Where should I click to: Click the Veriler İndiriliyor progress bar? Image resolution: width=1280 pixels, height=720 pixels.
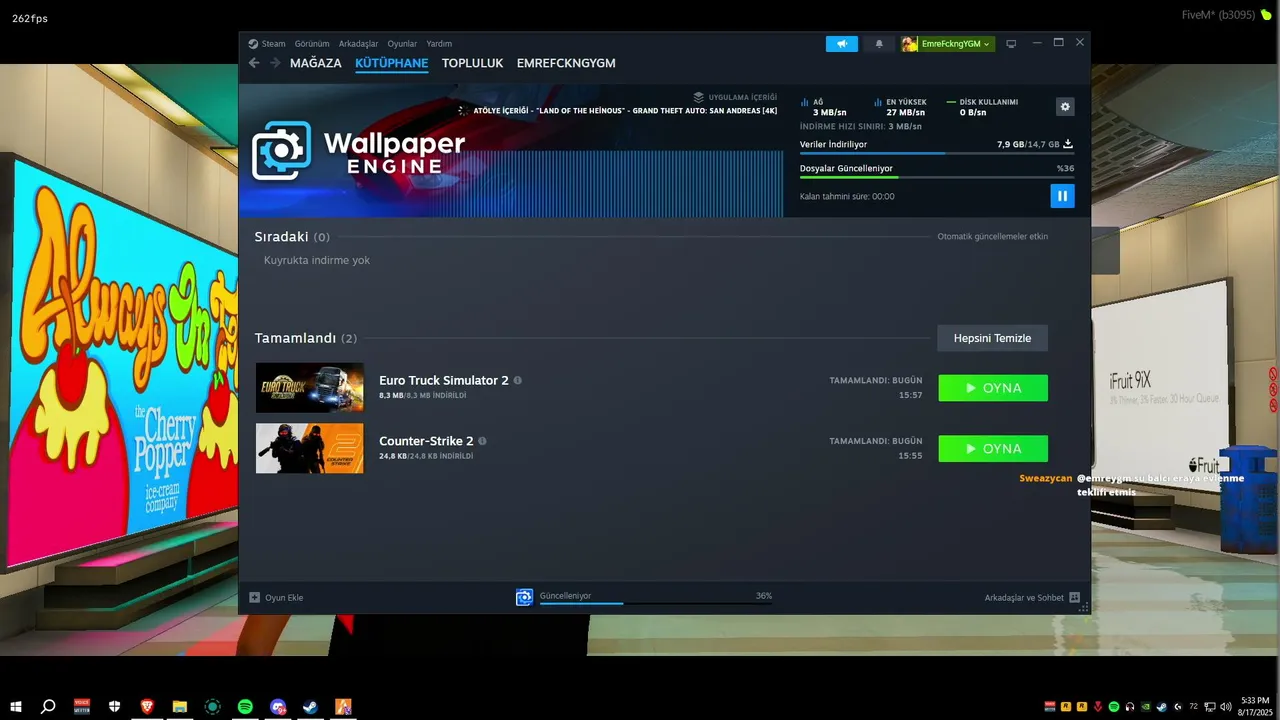tap(937, 153)
